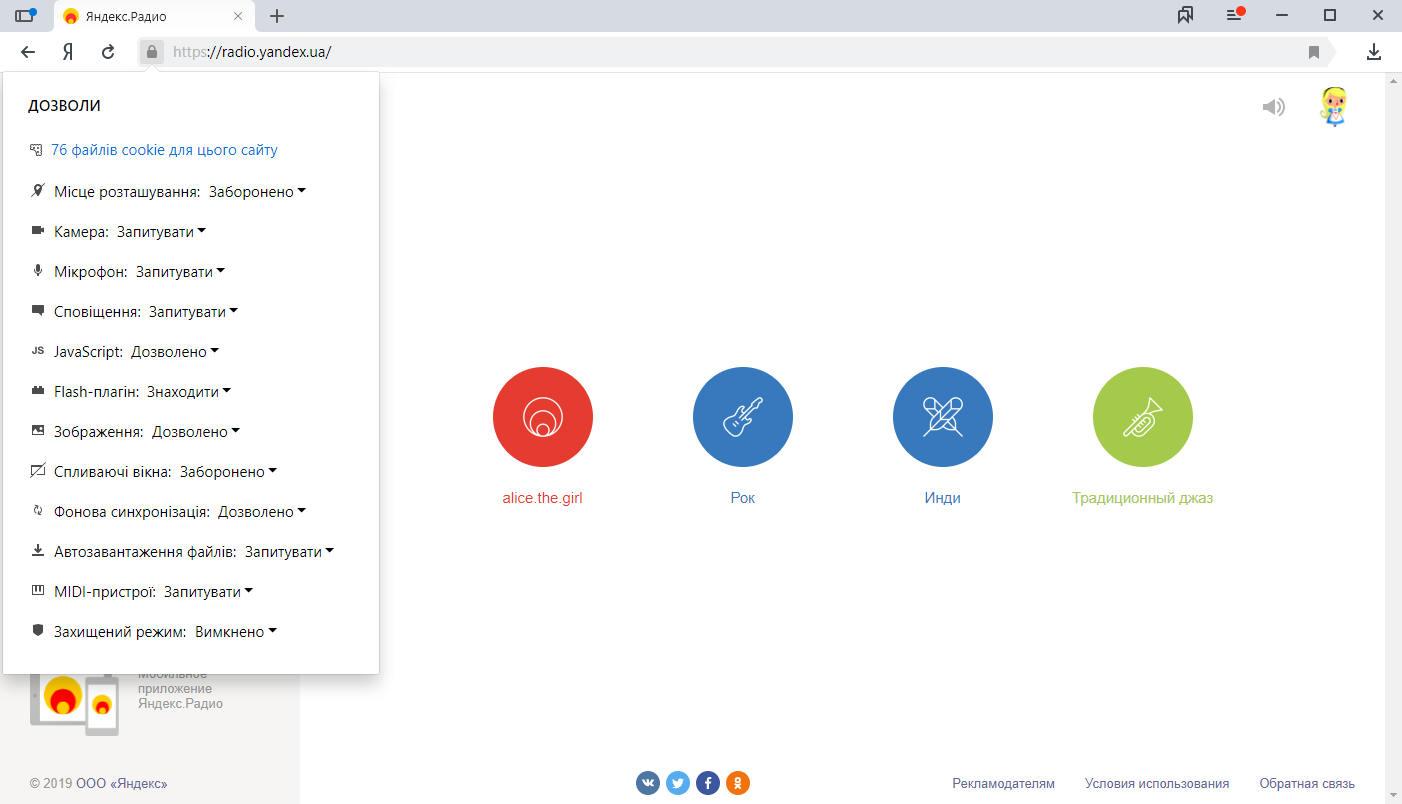Change the JavaScript permission dropdown

[x=175, y=351]
